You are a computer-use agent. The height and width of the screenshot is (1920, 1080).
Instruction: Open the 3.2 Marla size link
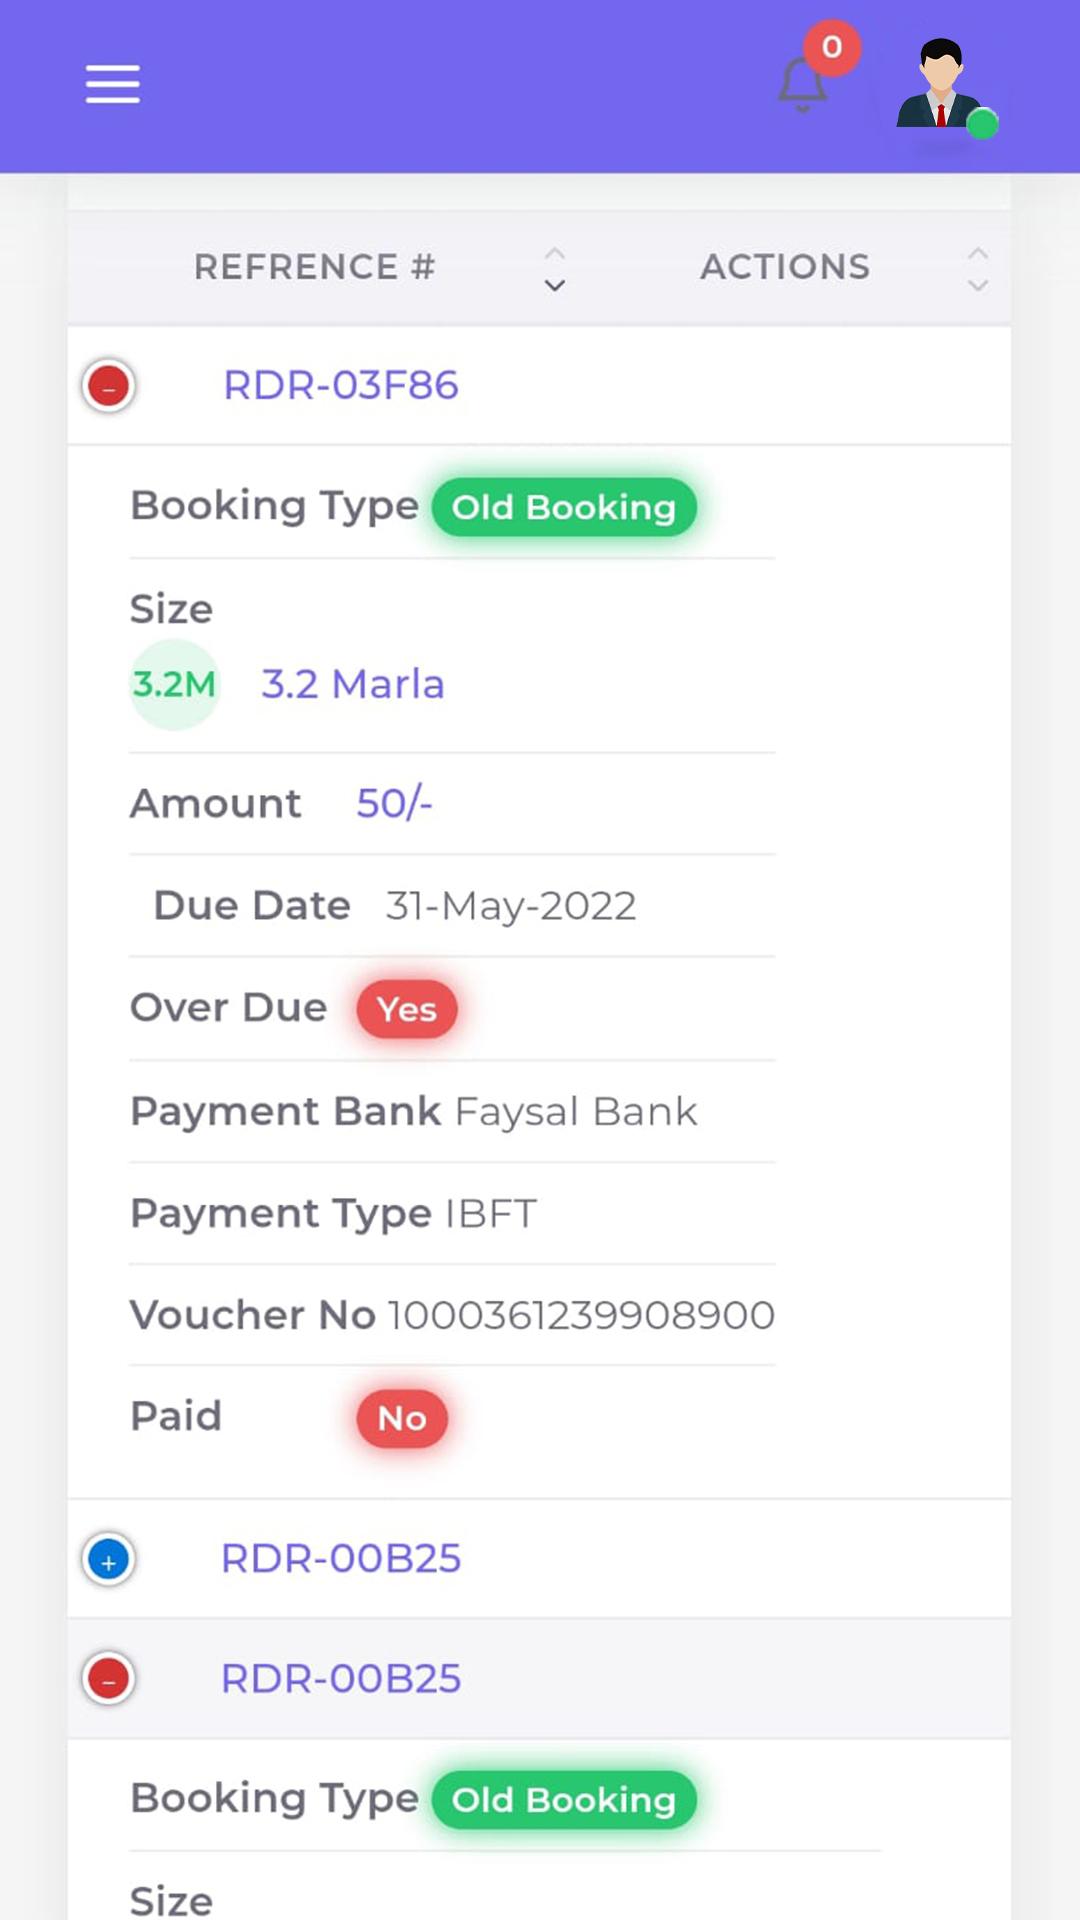click(x=353, y=684)
